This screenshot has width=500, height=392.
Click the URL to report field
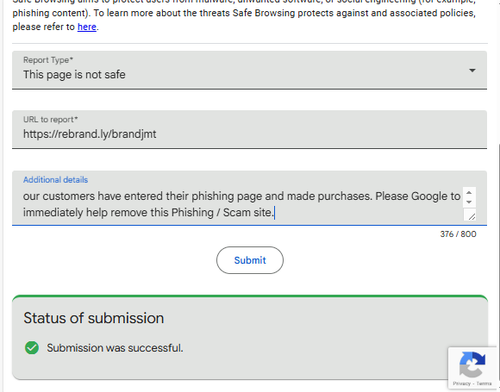tap(249, 129)
